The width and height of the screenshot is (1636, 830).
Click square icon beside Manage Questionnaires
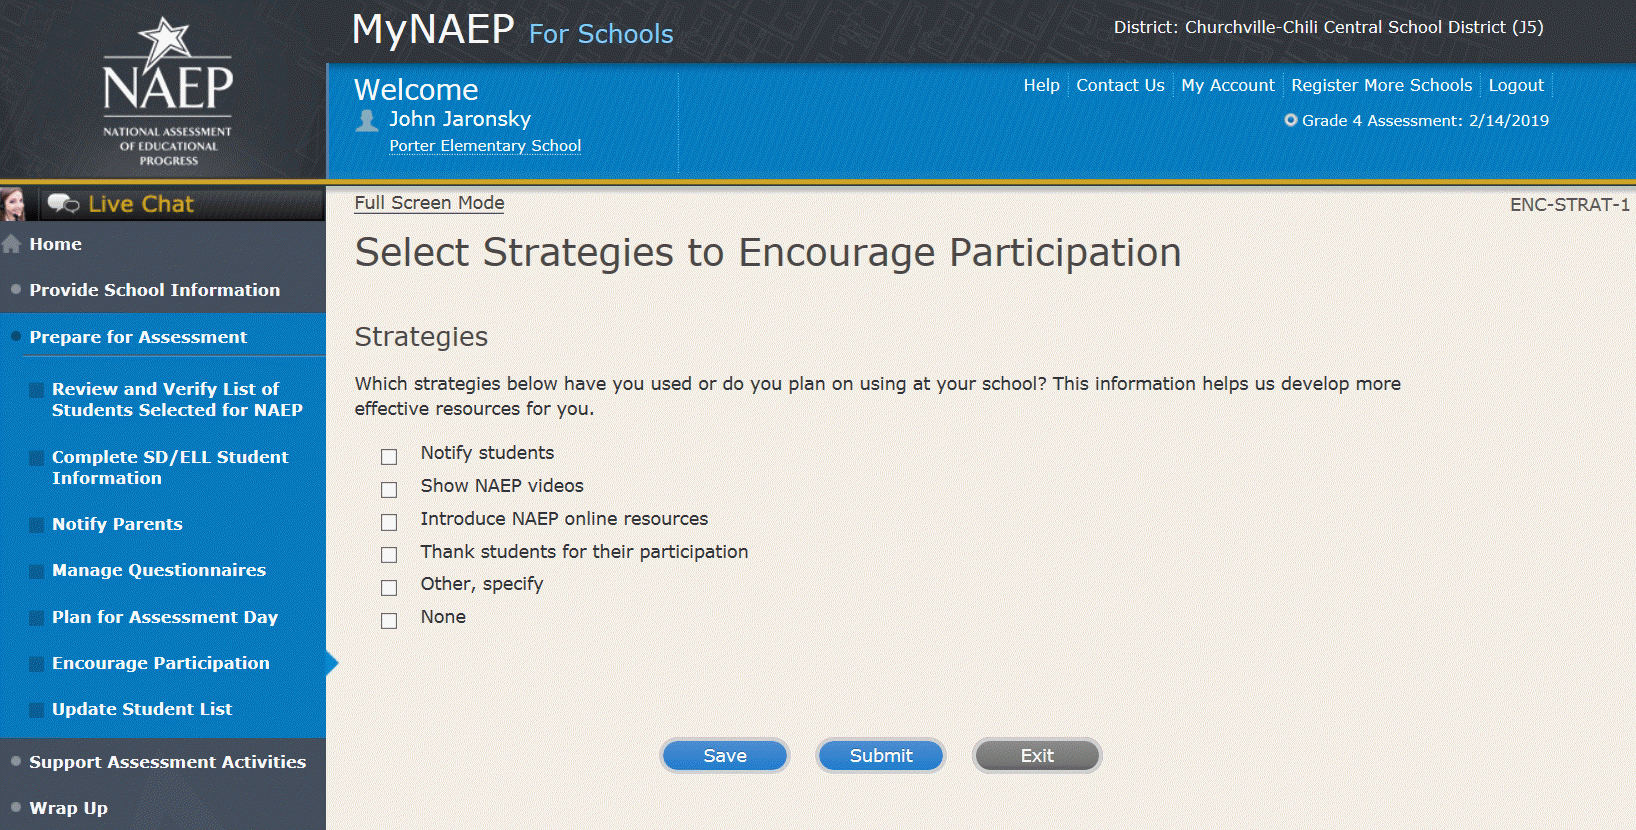point(36,571)
